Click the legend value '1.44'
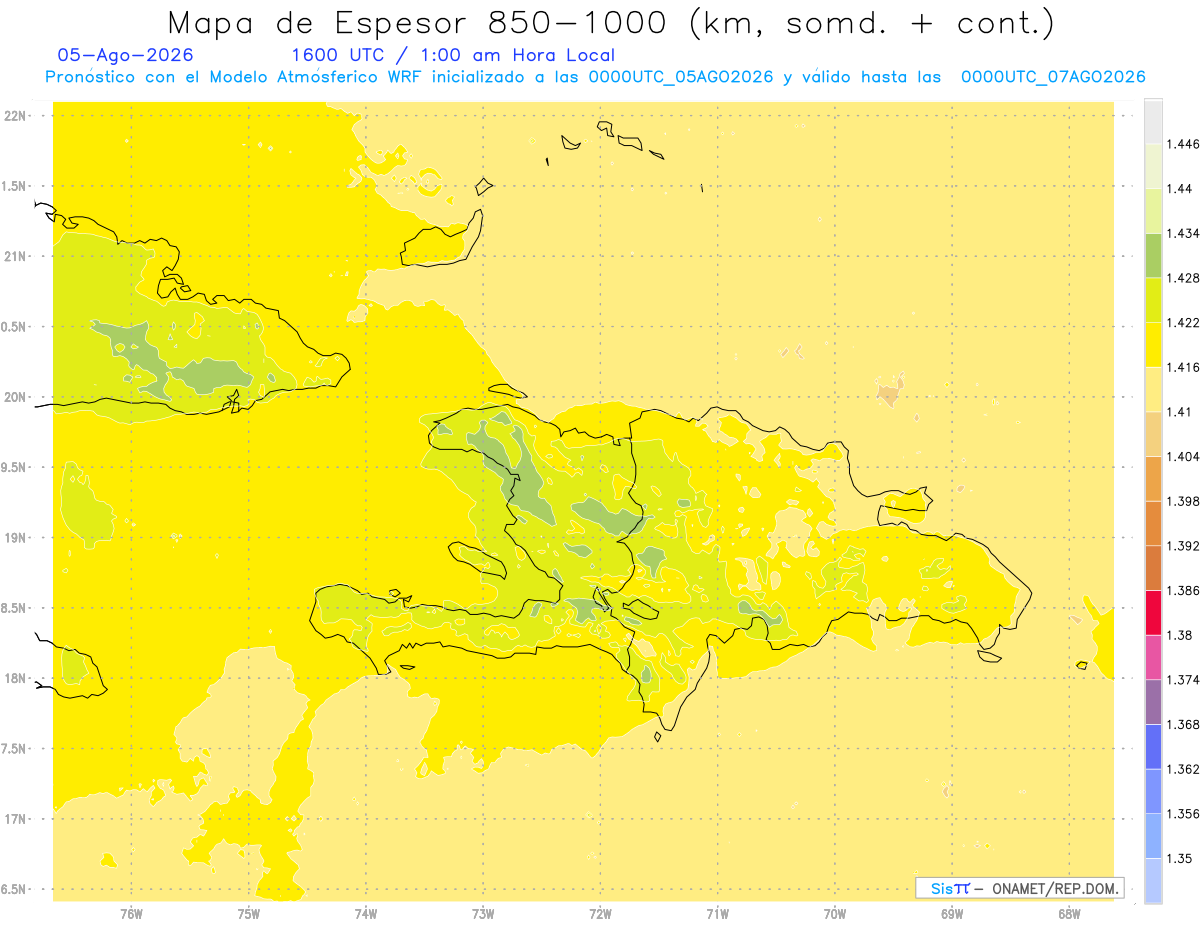 (1180, 189)
